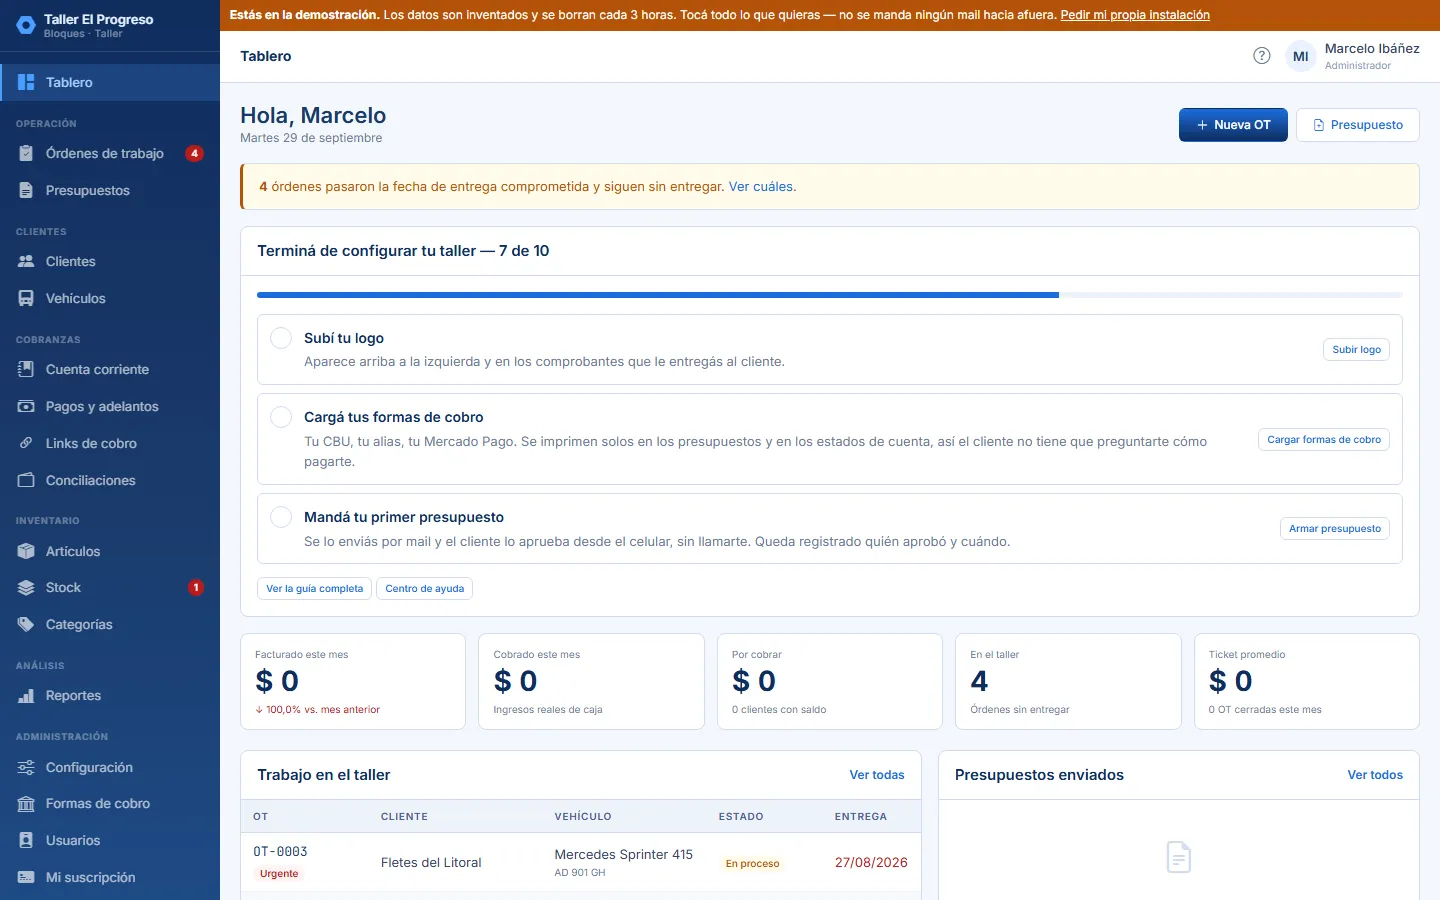Click the Stock layers icon
This screenshot has width=1440, height=900.
(x=26, y=587)
